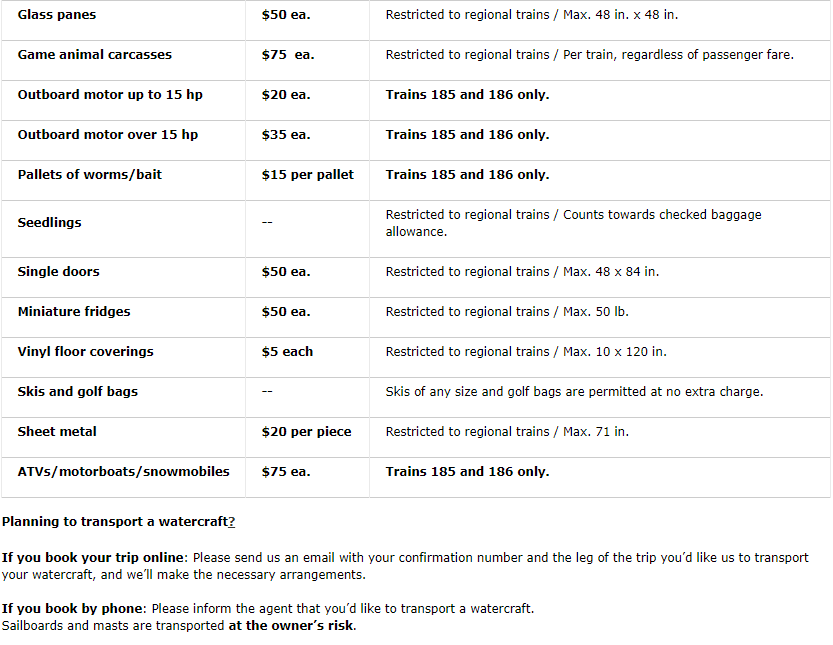Click the "ATVs/motorboats/snowmobiles" item label
Screen dimensions: 833x645
click(124, 472)
